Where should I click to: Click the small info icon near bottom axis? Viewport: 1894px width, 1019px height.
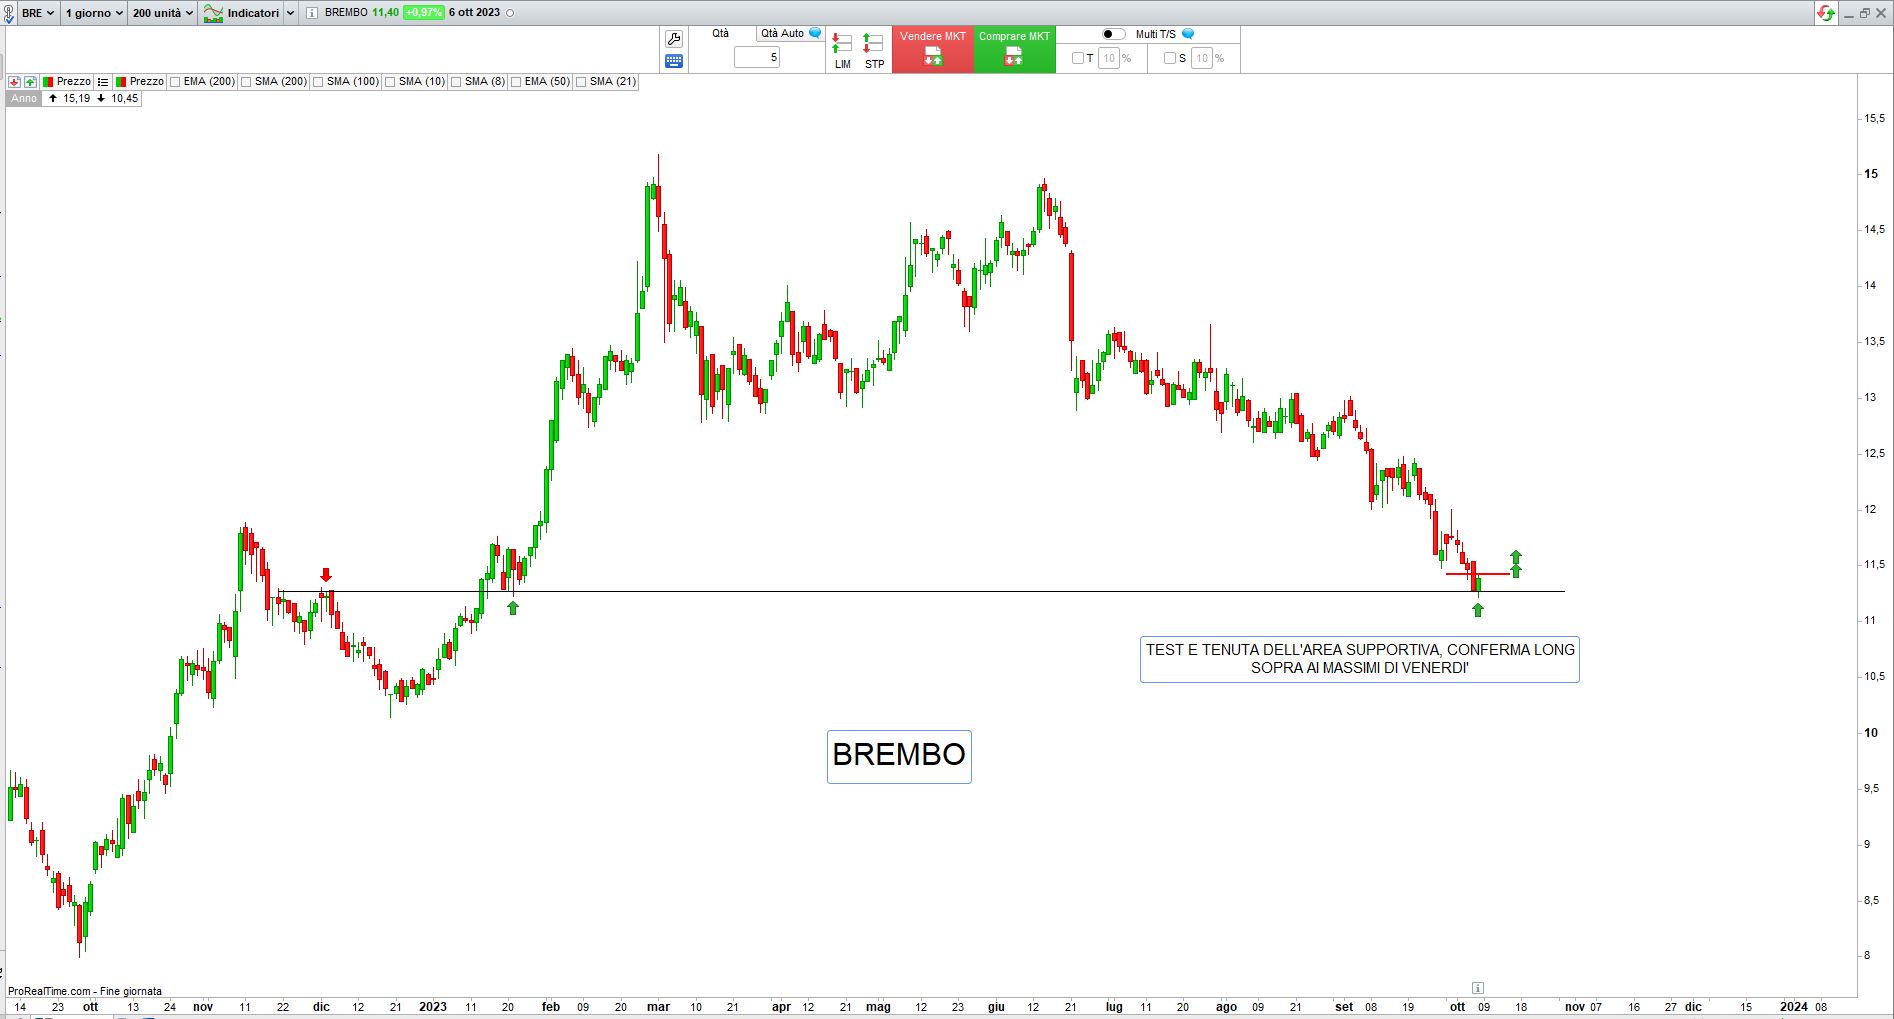click(1478, 988)
